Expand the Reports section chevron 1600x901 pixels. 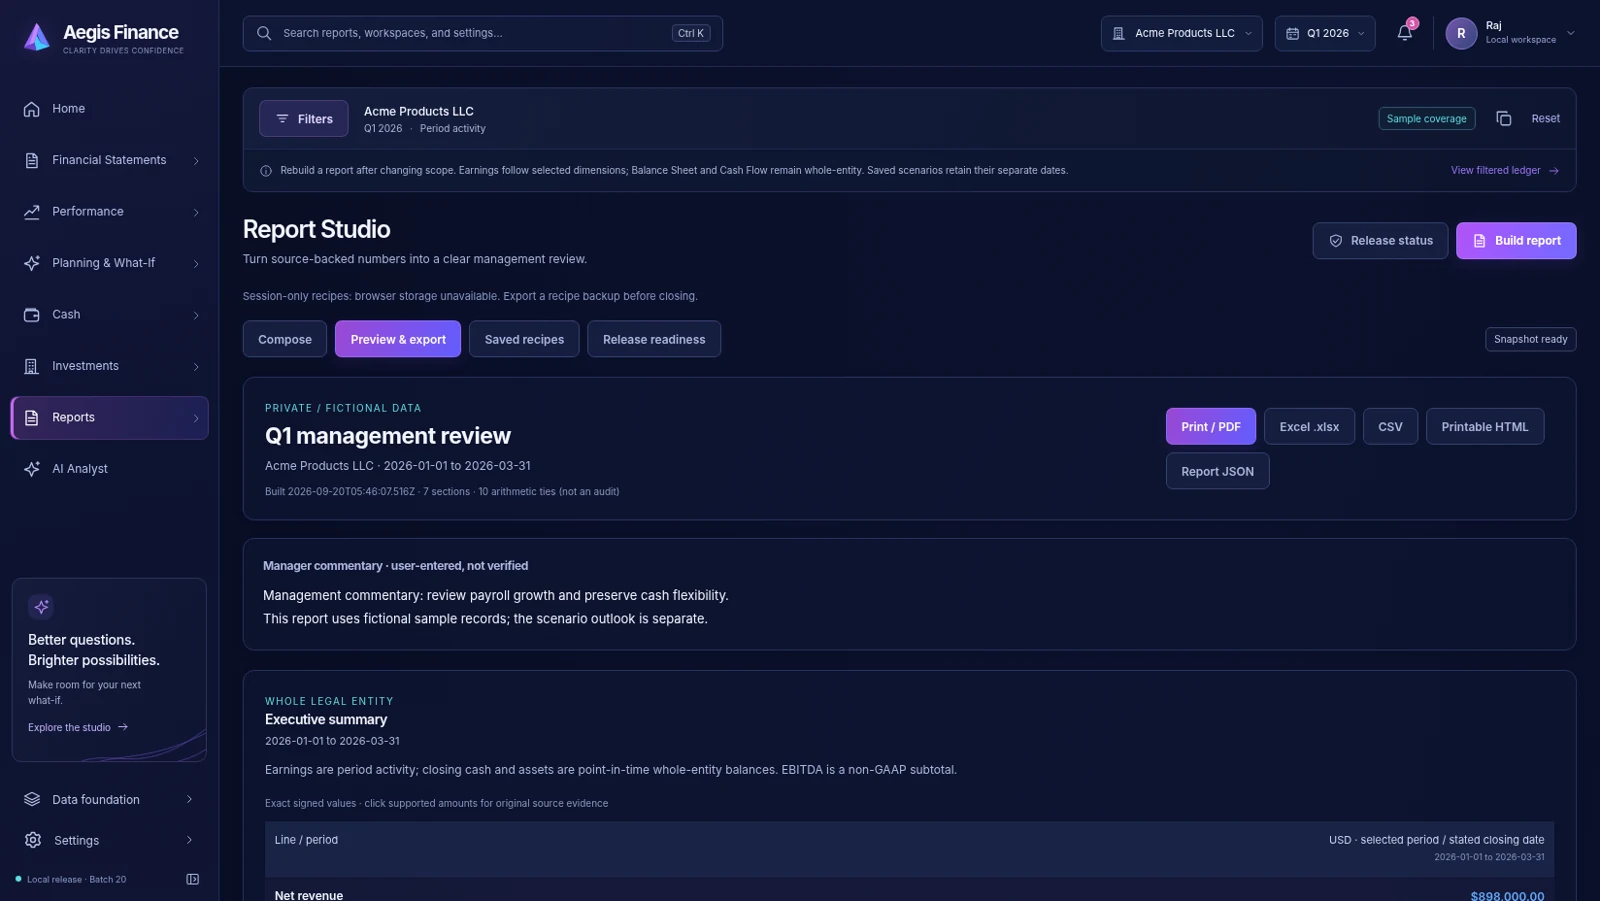pos(196,418)
